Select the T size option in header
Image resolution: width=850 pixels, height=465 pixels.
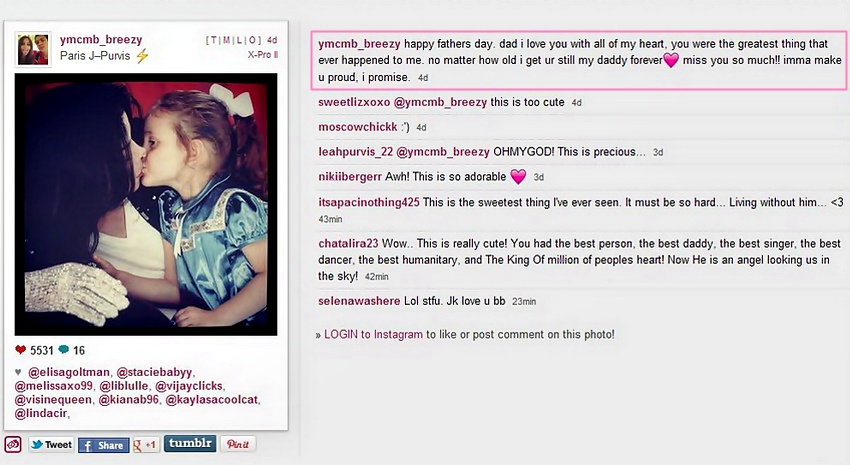click(214, 40)
